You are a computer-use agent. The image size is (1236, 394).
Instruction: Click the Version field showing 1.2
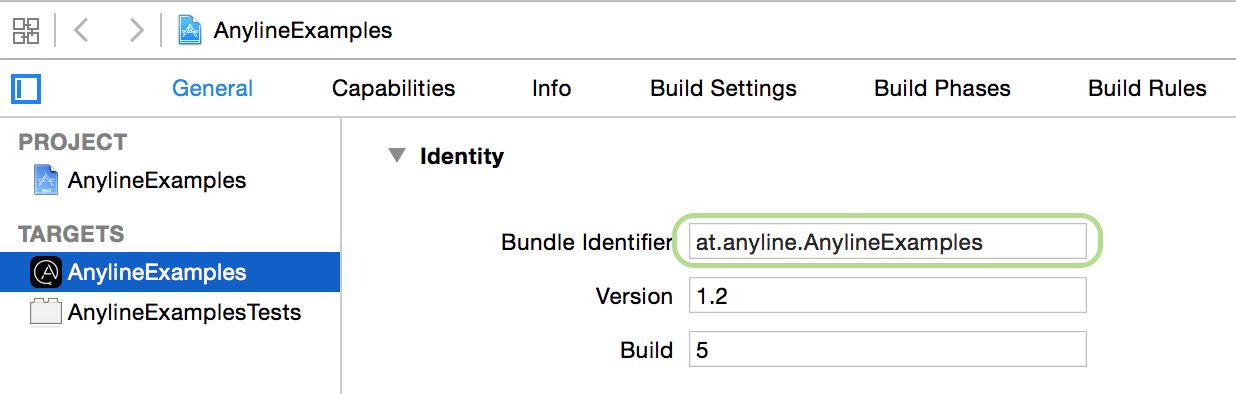tap(887, 296)
